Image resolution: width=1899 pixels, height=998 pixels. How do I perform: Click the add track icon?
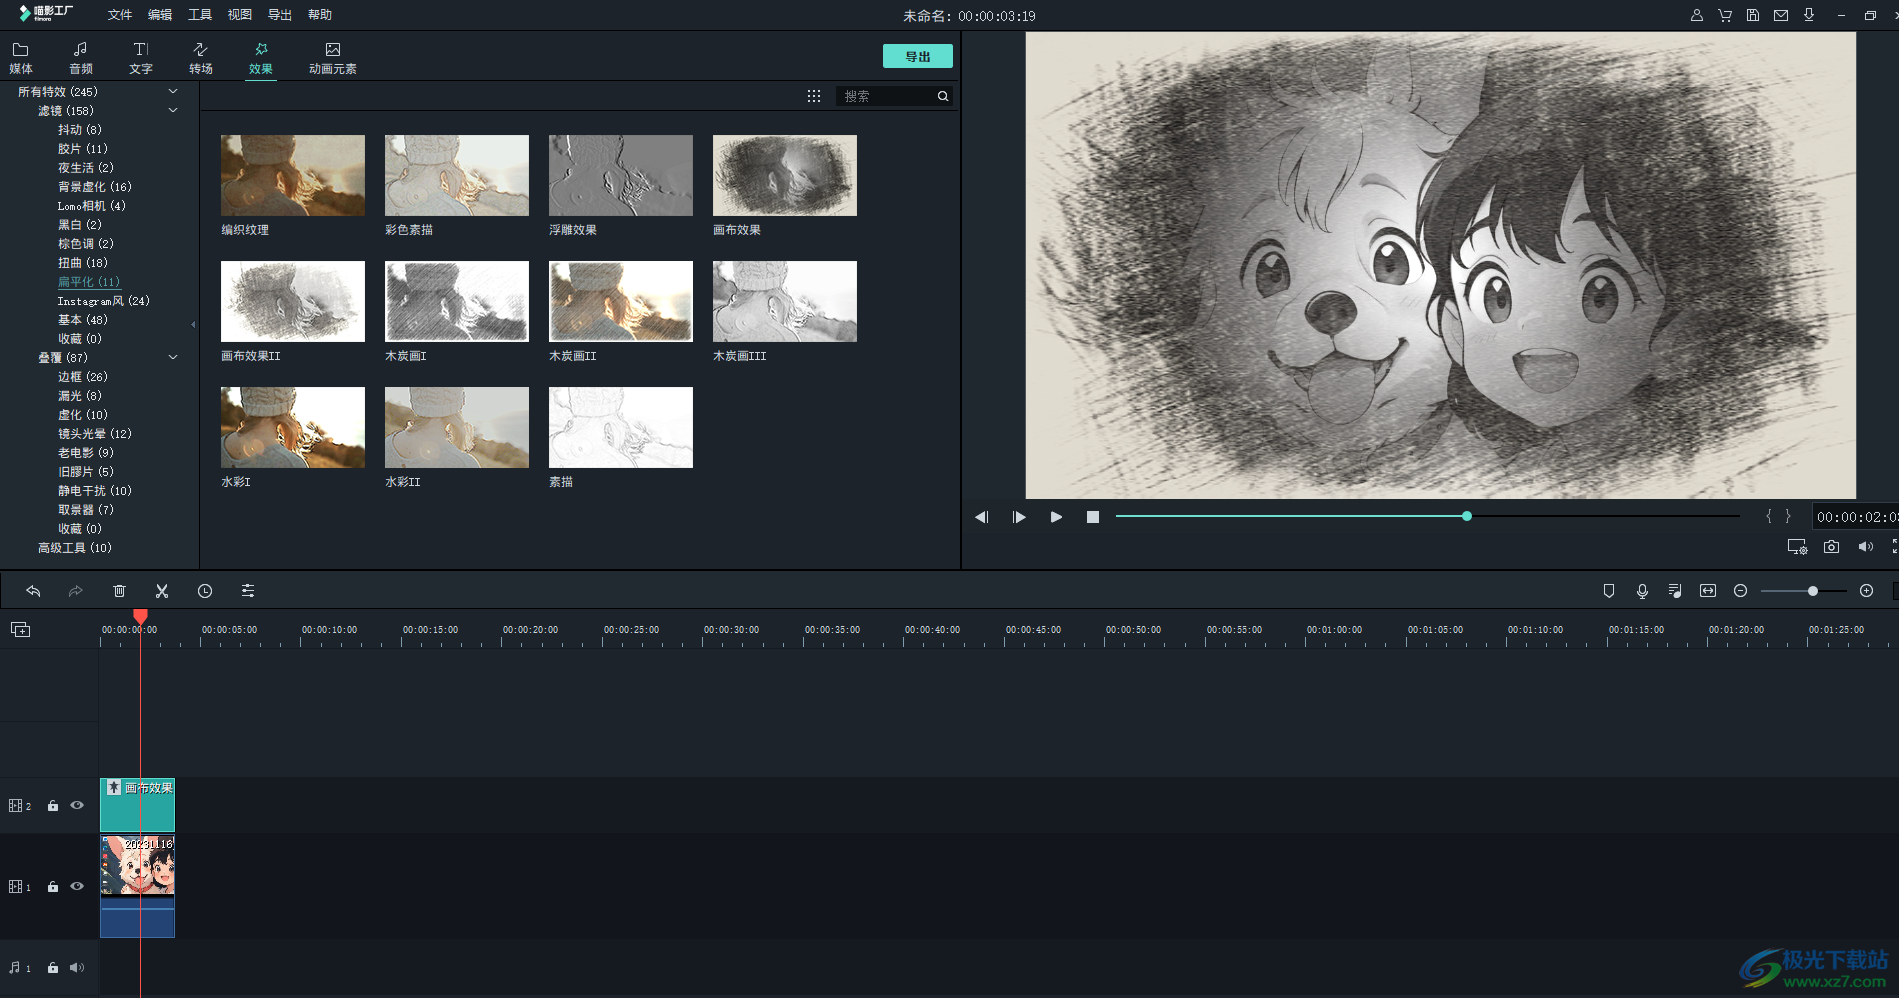(20, 629)
